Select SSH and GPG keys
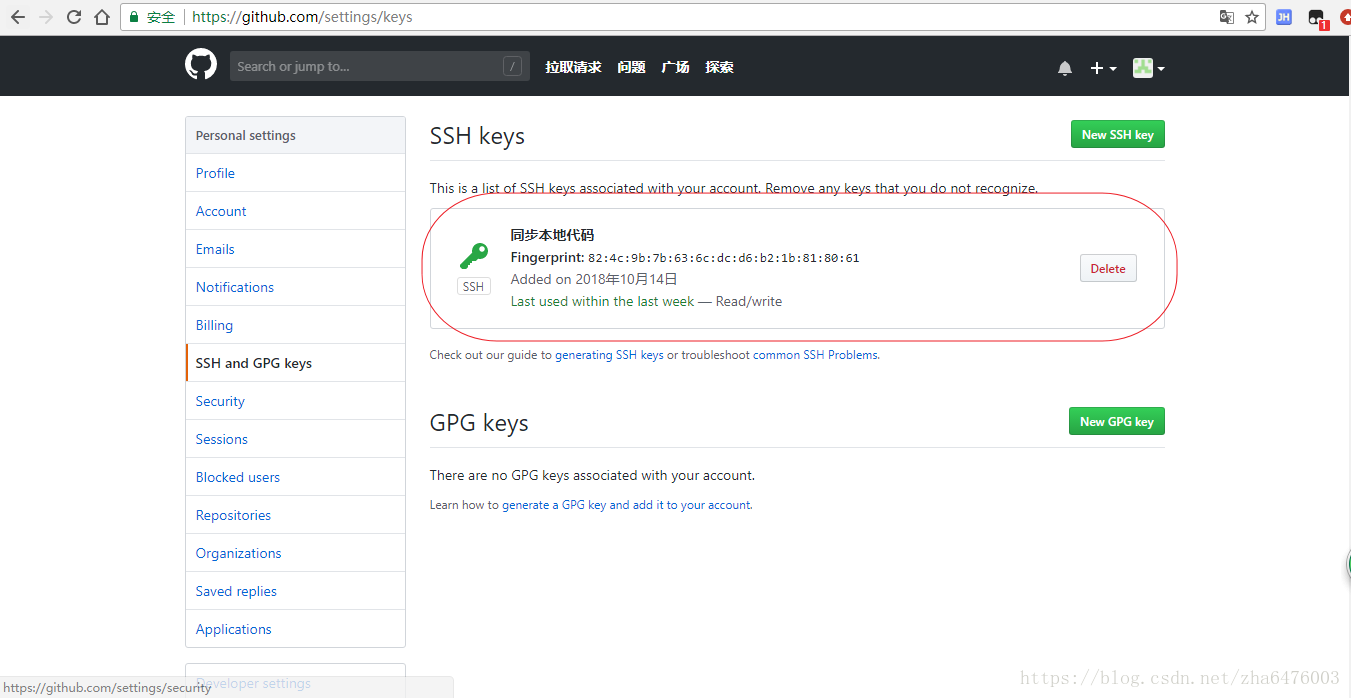The image size is (1351, 698). [295, 363]
